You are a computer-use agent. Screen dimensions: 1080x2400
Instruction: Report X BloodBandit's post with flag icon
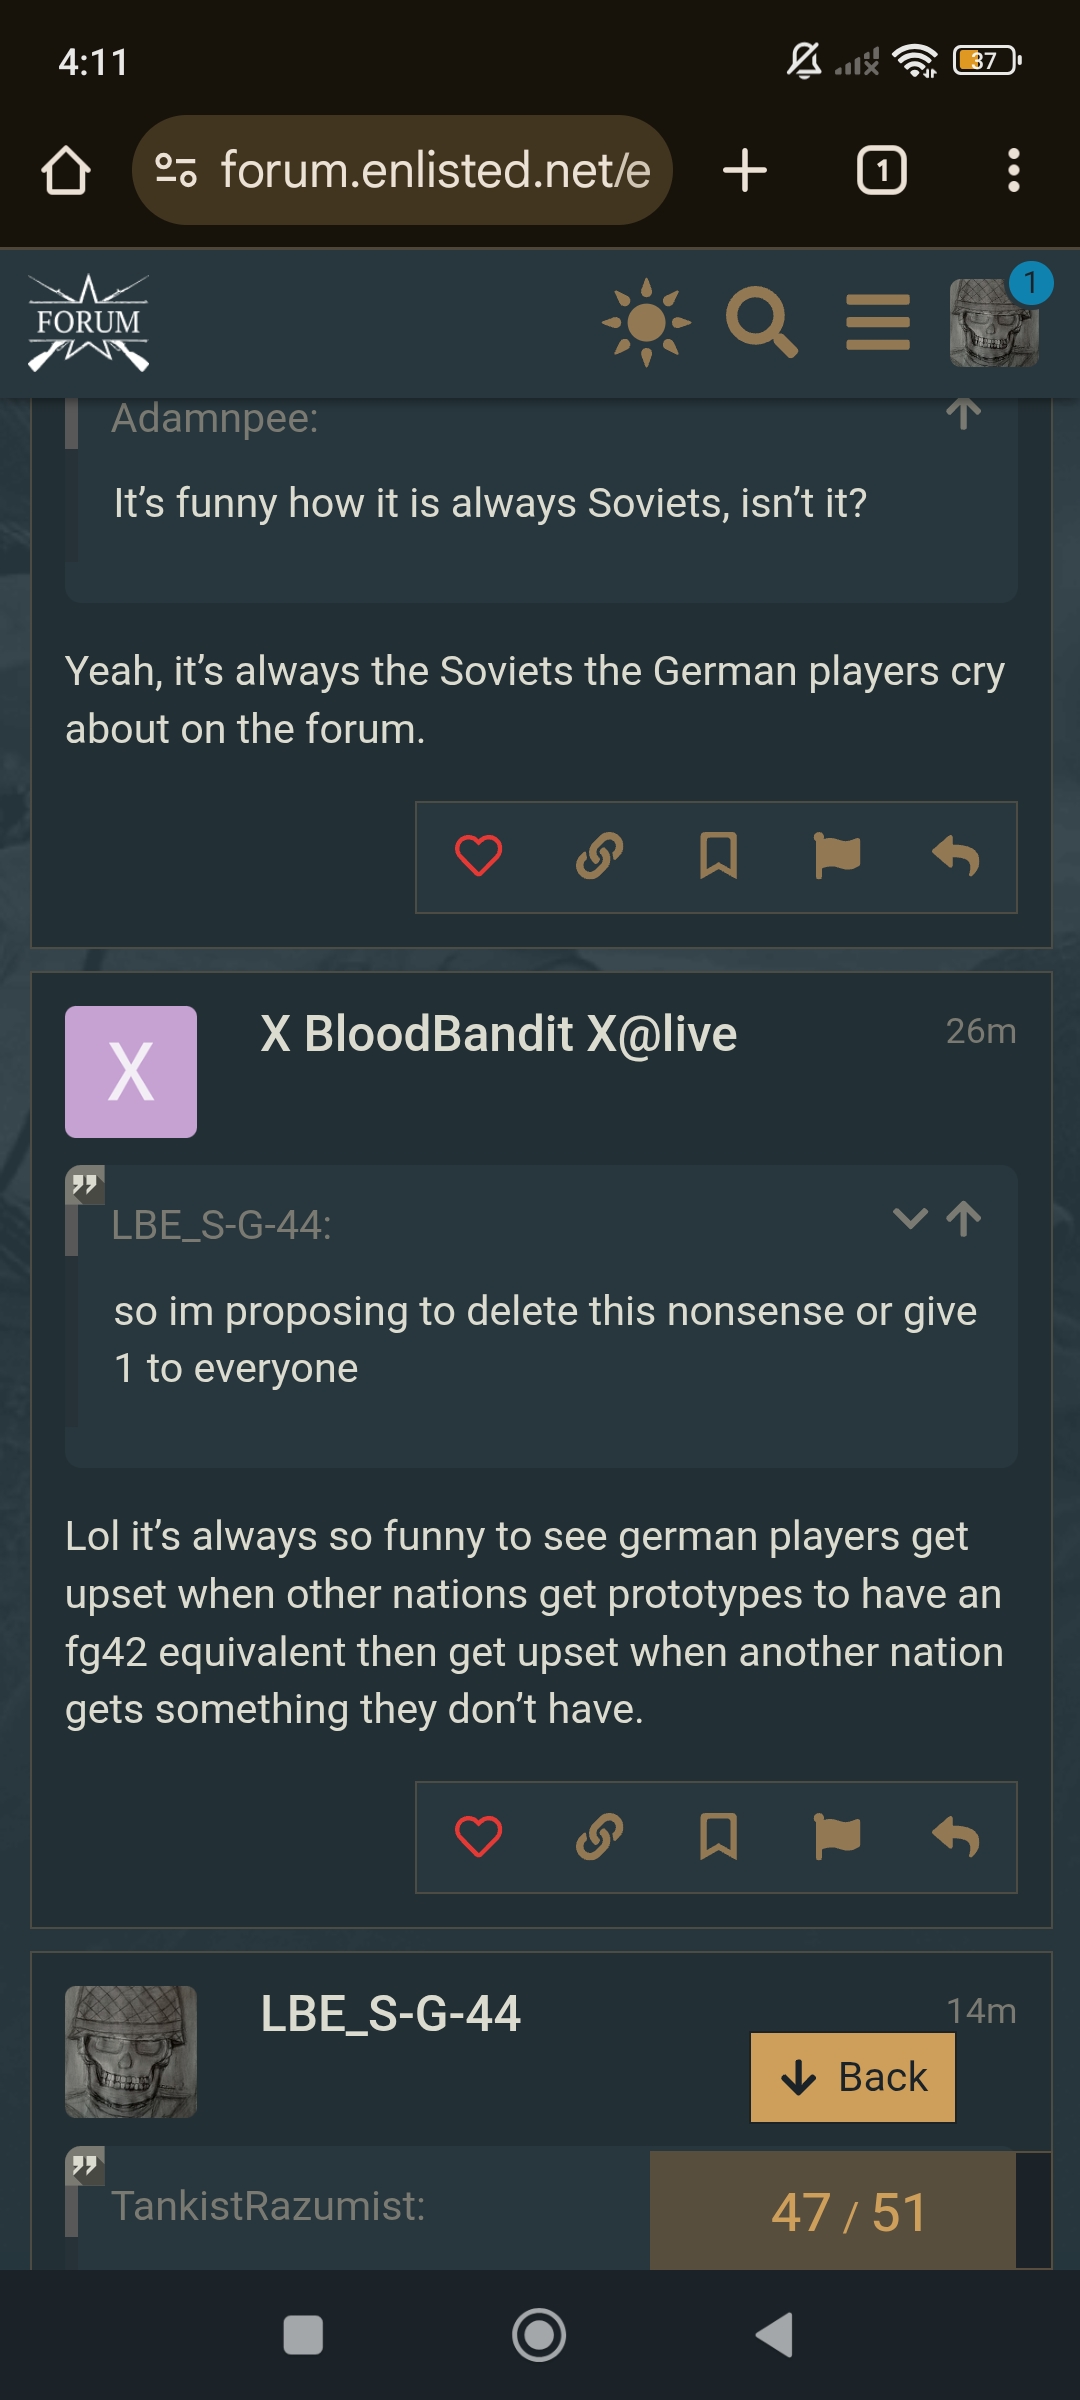tap(837, 1836)
